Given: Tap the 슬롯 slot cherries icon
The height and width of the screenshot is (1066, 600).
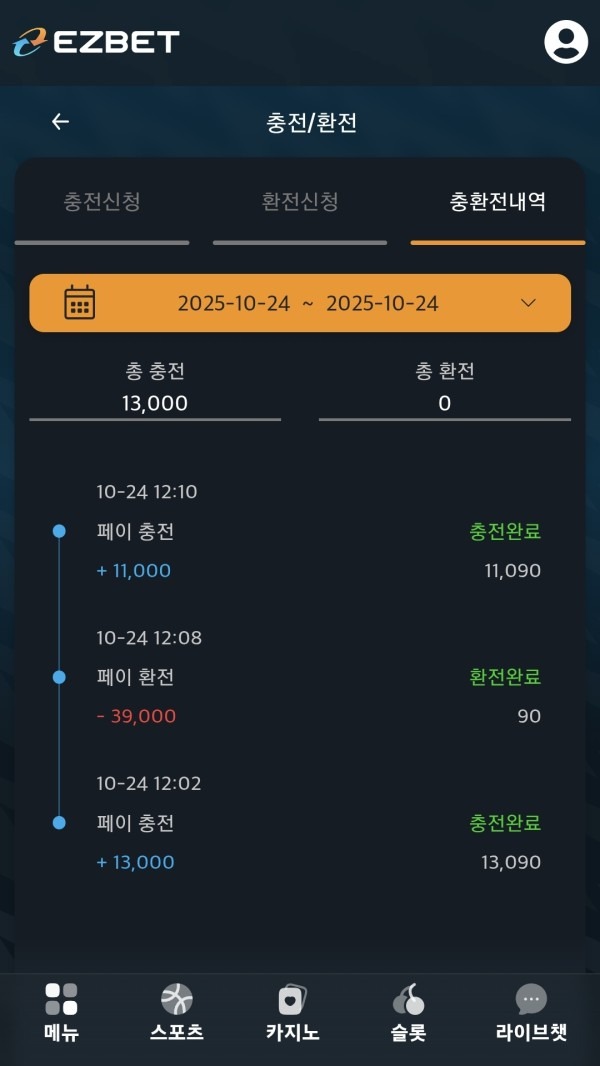Looking at the screenshot, I should tap(408, 1000).
